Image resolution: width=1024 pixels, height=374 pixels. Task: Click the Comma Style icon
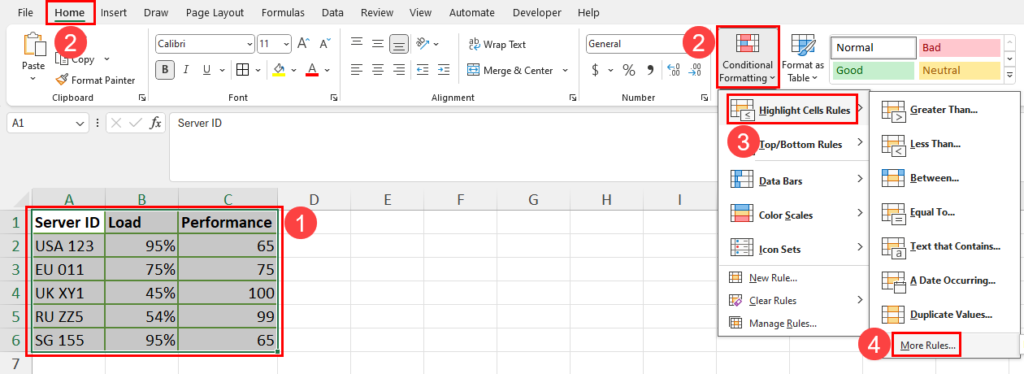[650, 70]
